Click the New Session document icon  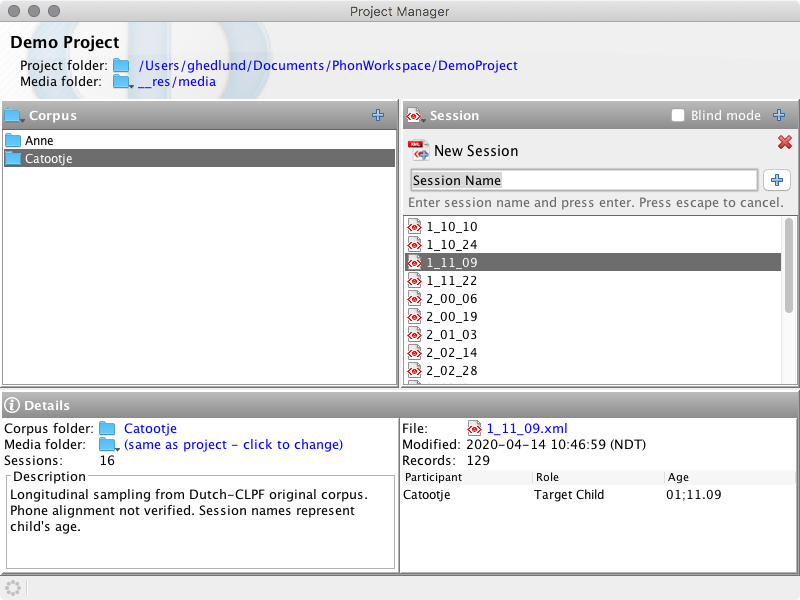coord(419,151)
